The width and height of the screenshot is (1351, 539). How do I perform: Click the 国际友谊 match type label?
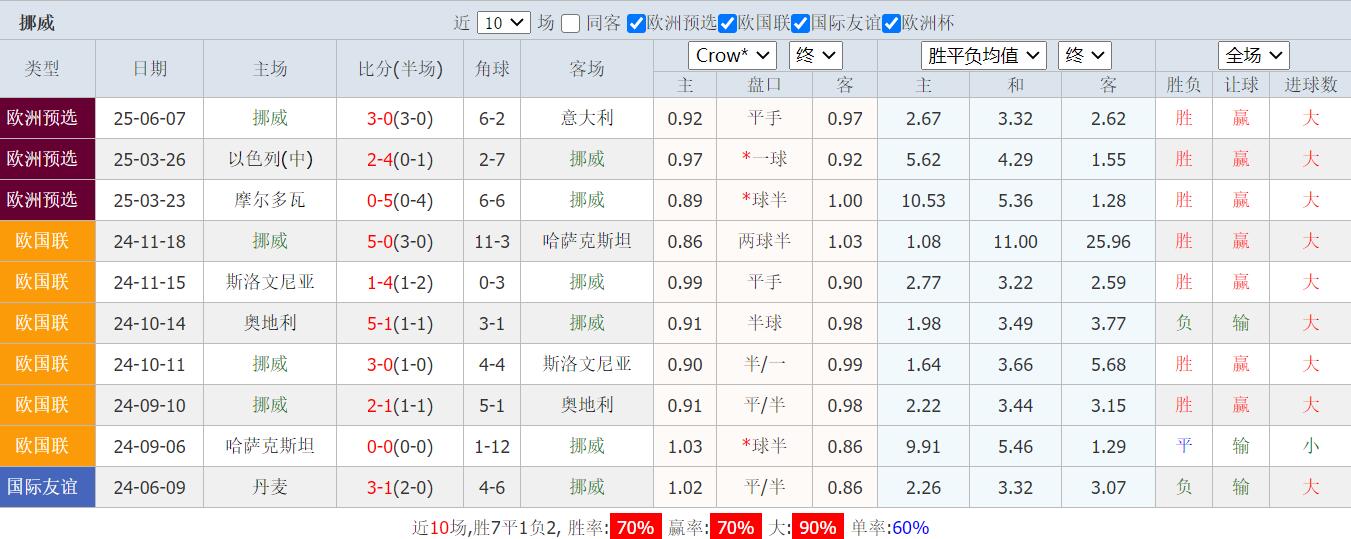[42, 487]
